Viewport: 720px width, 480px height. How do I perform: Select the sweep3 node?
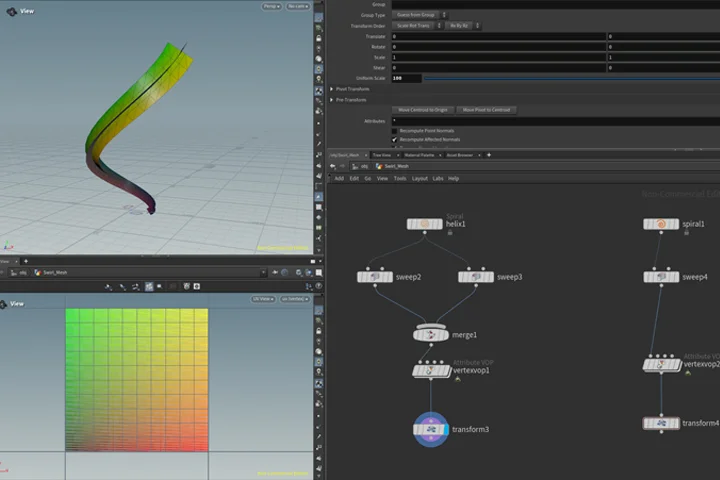click(476, 277)
